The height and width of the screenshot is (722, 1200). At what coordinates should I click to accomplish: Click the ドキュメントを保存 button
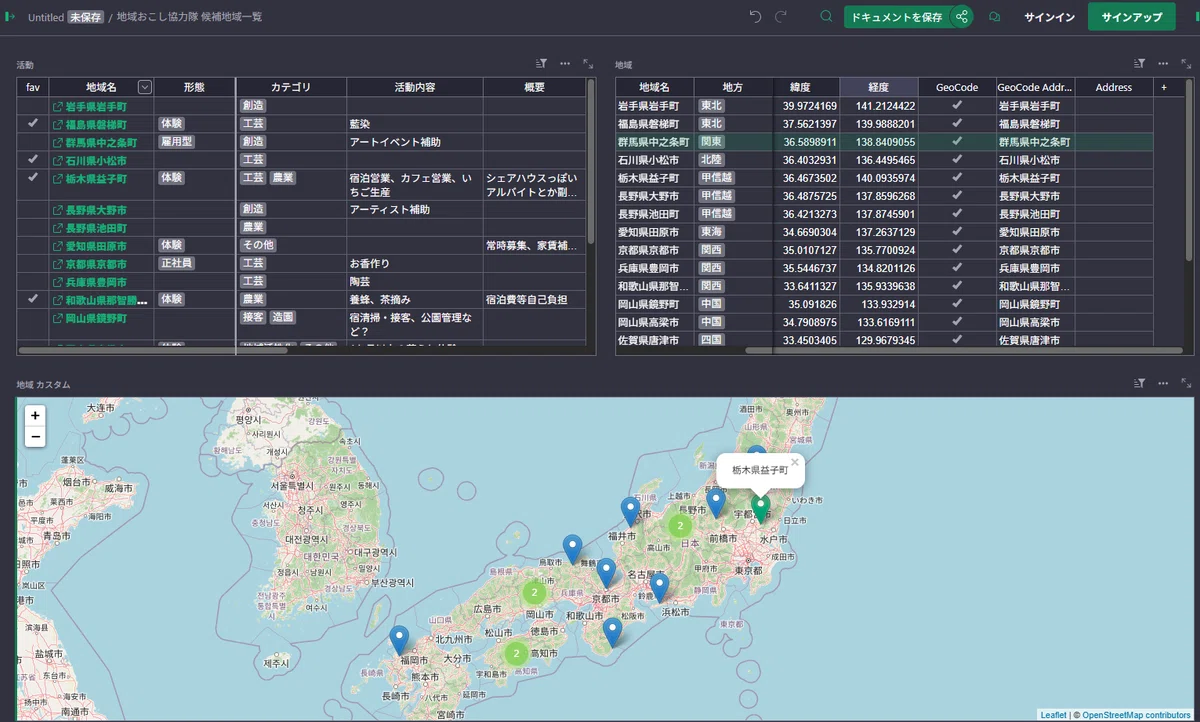896,17
